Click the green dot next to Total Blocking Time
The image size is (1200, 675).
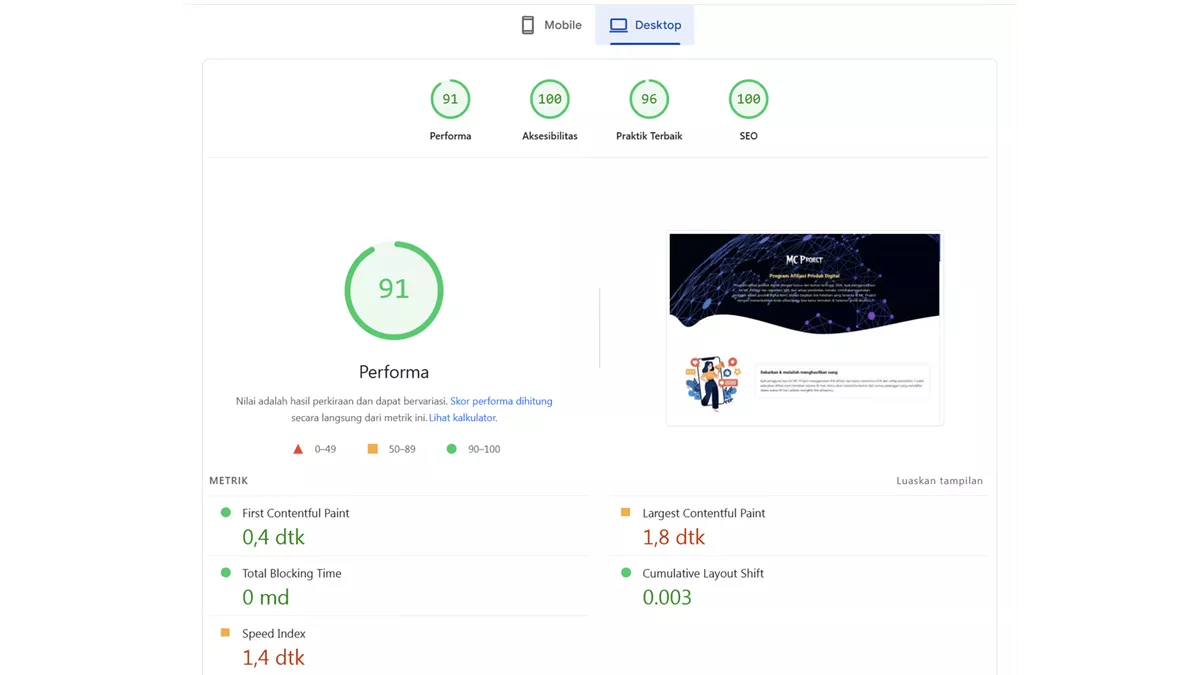tap(227, 573)
